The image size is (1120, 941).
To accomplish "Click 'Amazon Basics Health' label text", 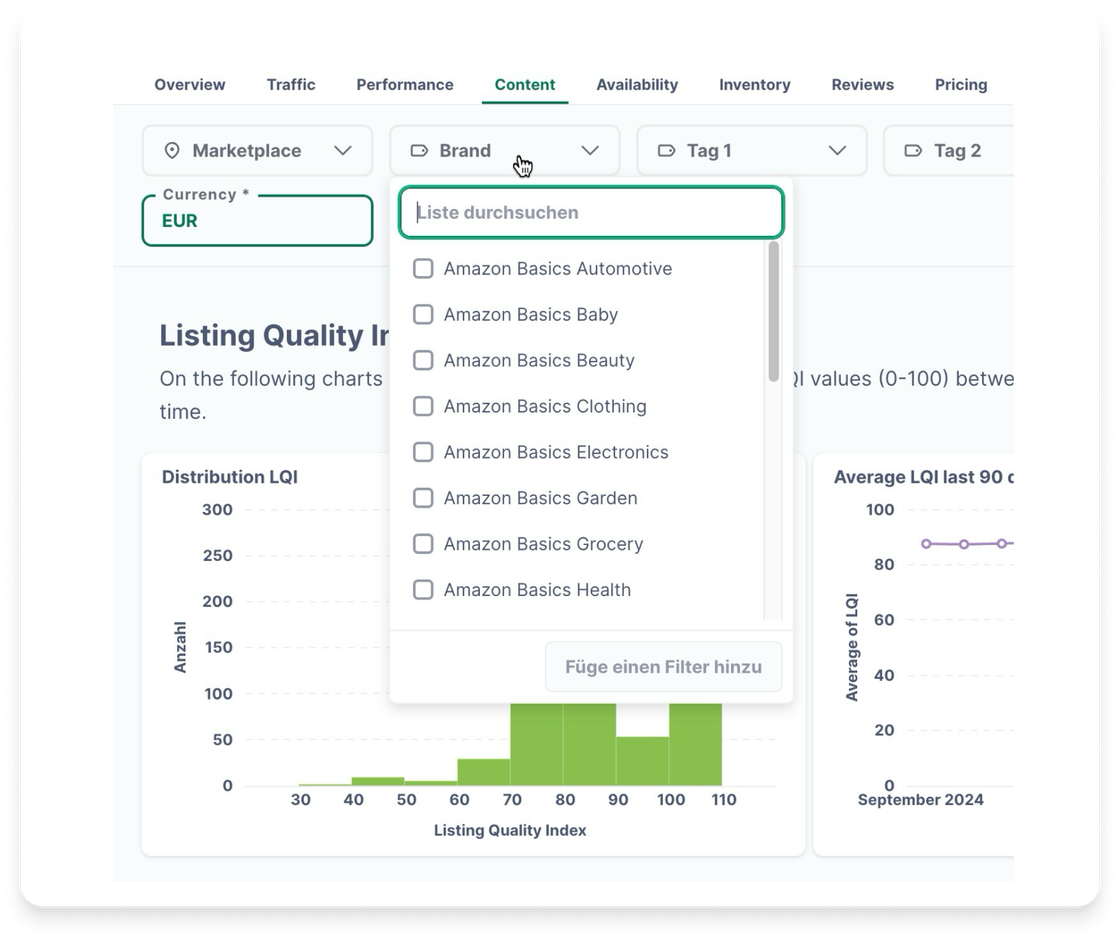I will tap(537, 589).
